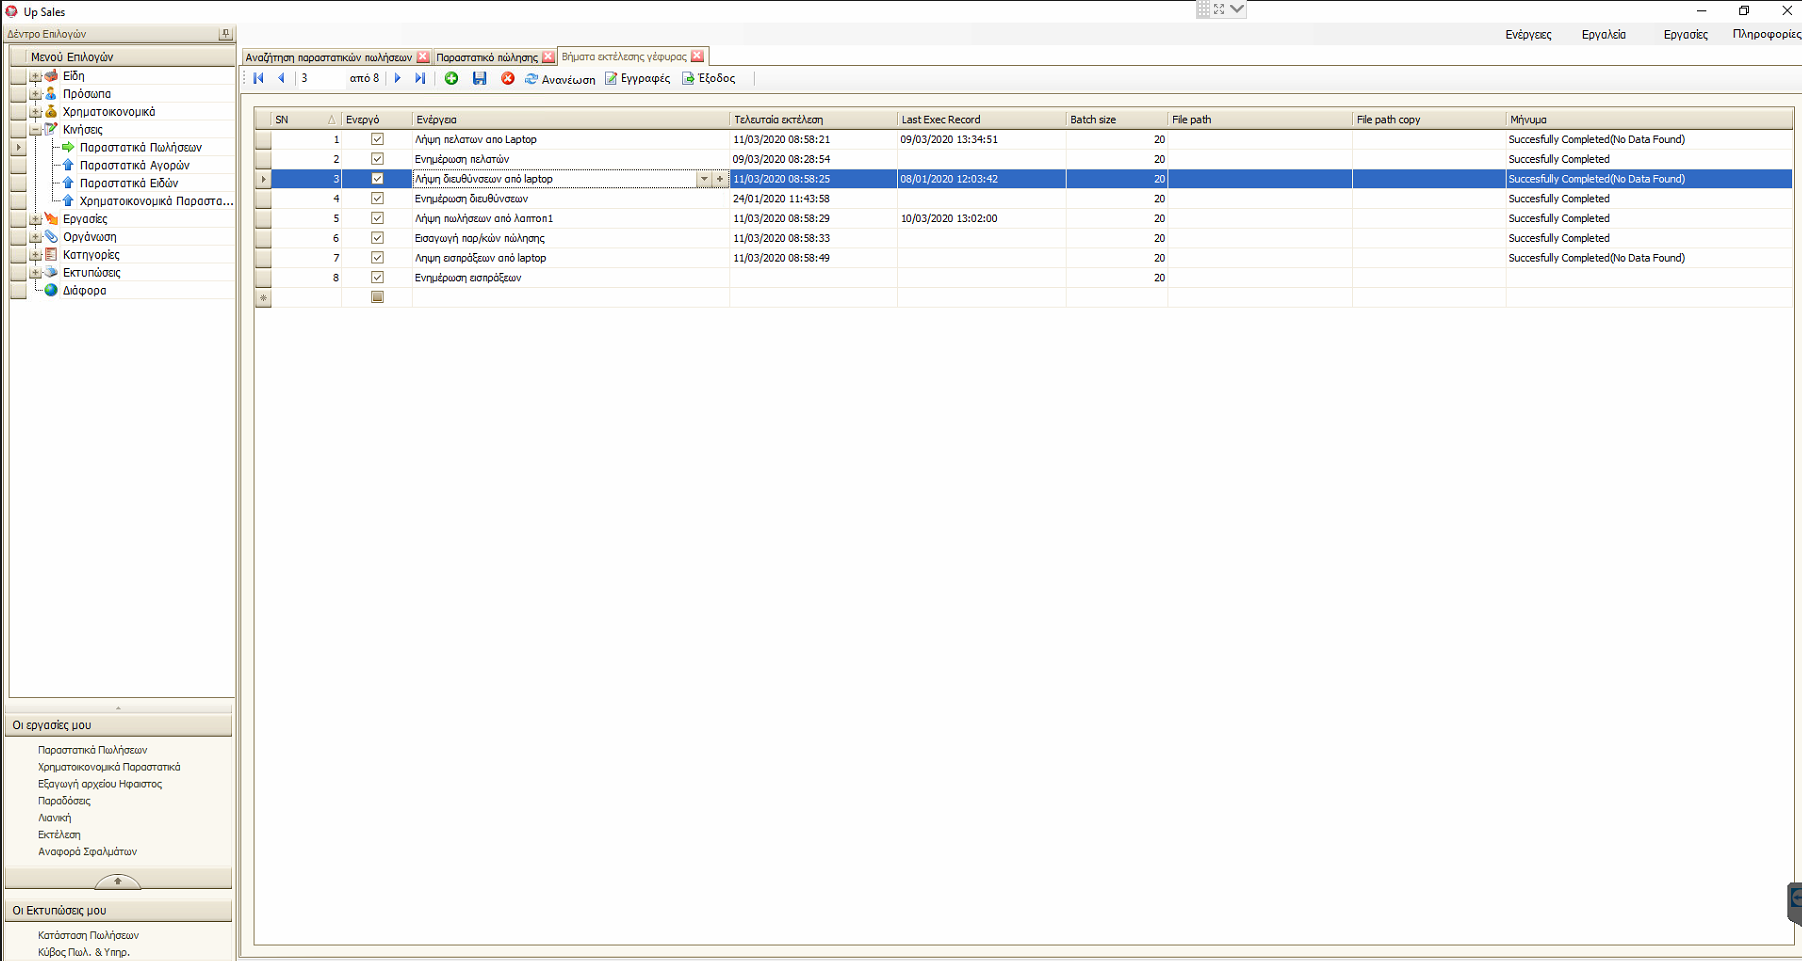Click the Εκτυπώσεις tree icon

[x=51, y=273]
